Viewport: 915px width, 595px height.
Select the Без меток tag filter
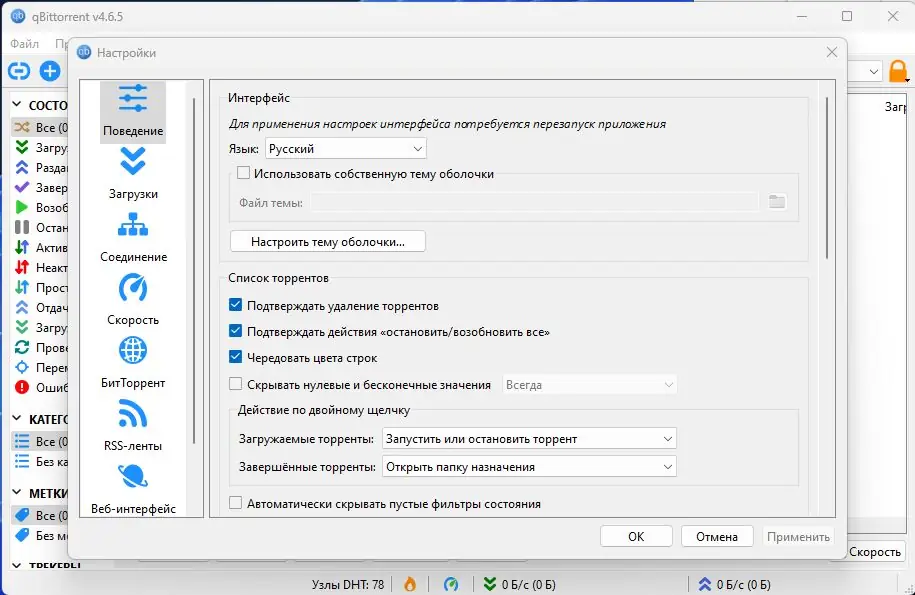coord(41,535)
